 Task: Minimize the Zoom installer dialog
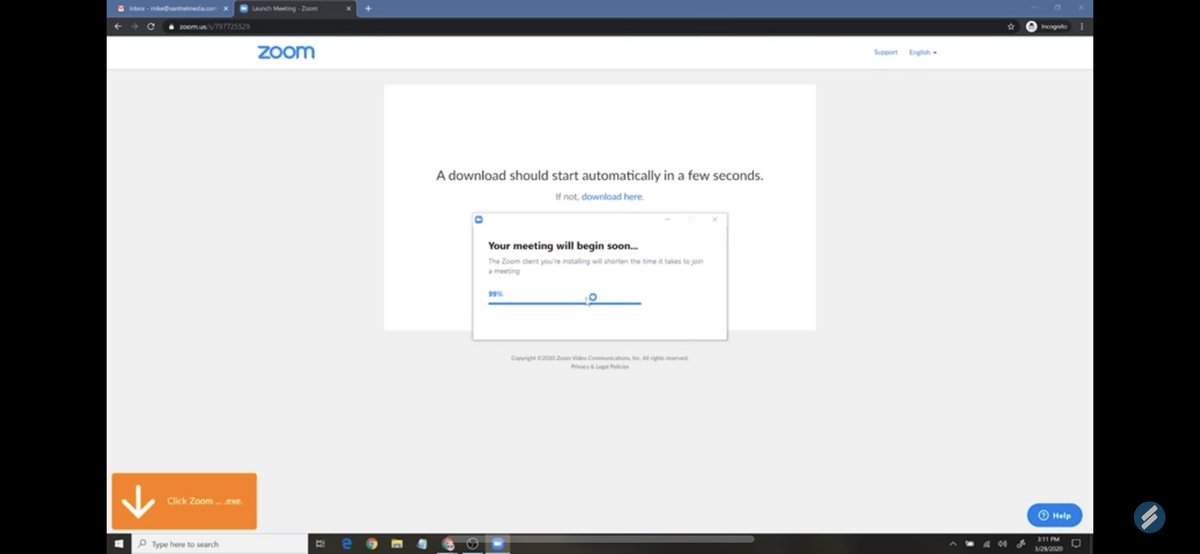pos(668,219)
